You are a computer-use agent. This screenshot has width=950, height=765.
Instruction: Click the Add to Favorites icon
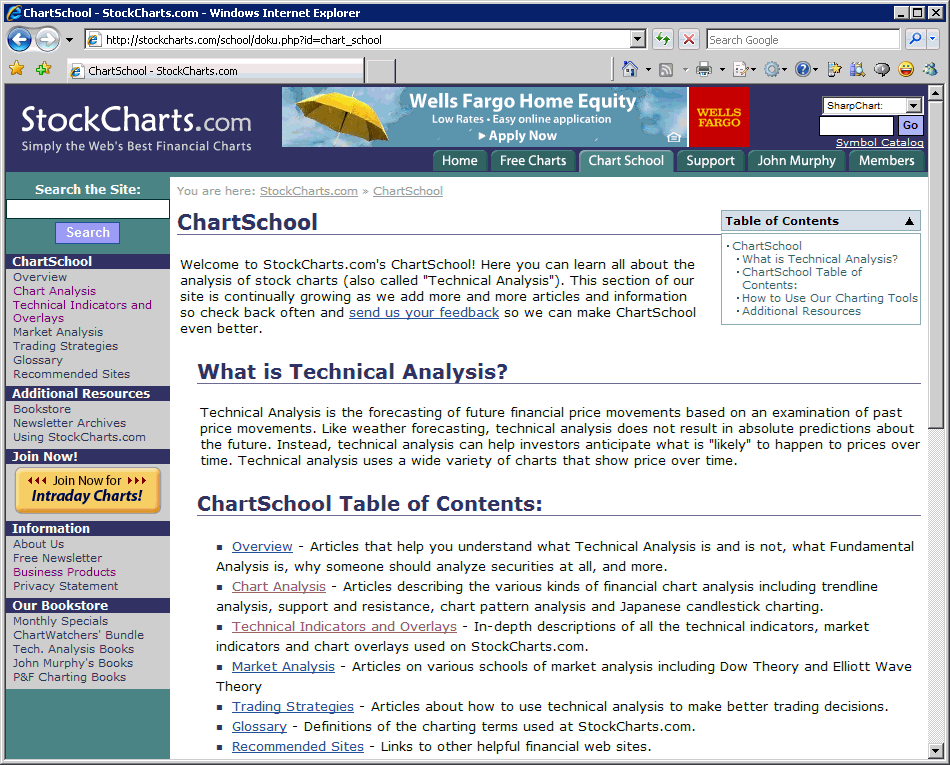43,69
